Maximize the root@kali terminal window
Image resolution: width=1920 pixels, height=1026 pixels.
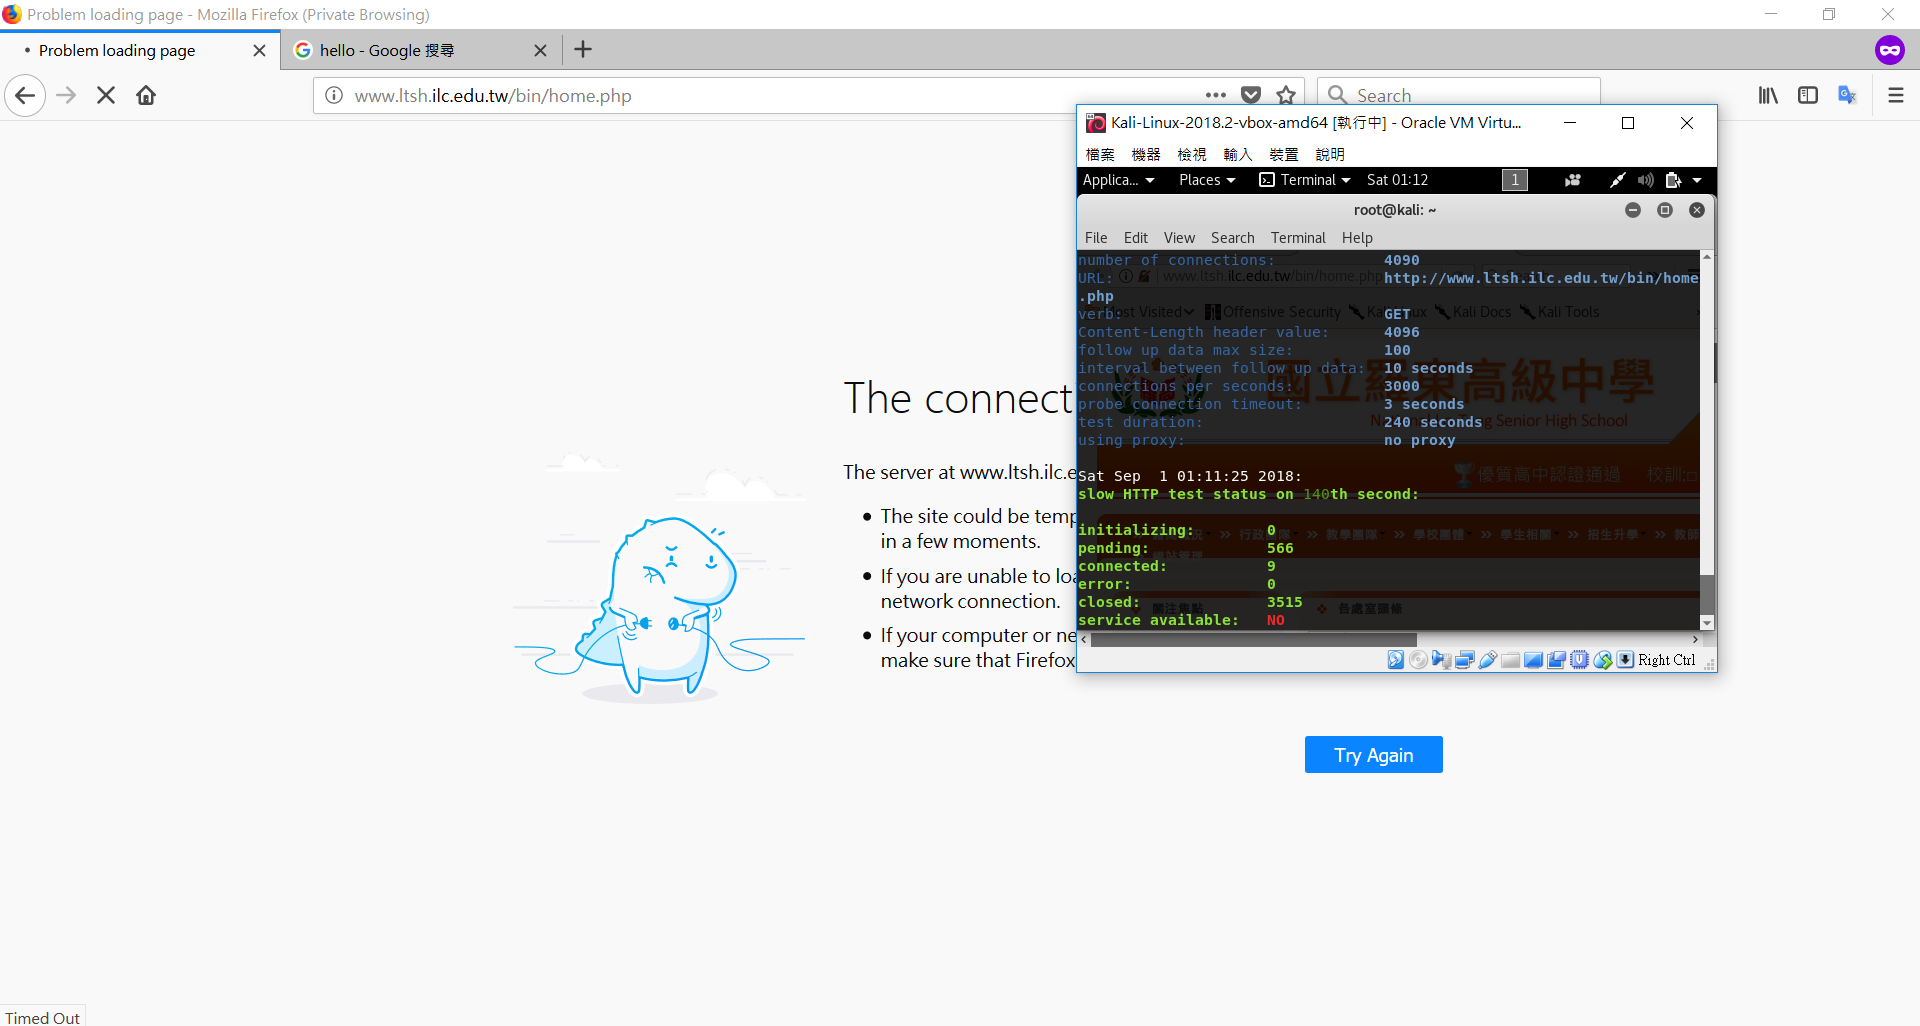tap(1665, 210)
